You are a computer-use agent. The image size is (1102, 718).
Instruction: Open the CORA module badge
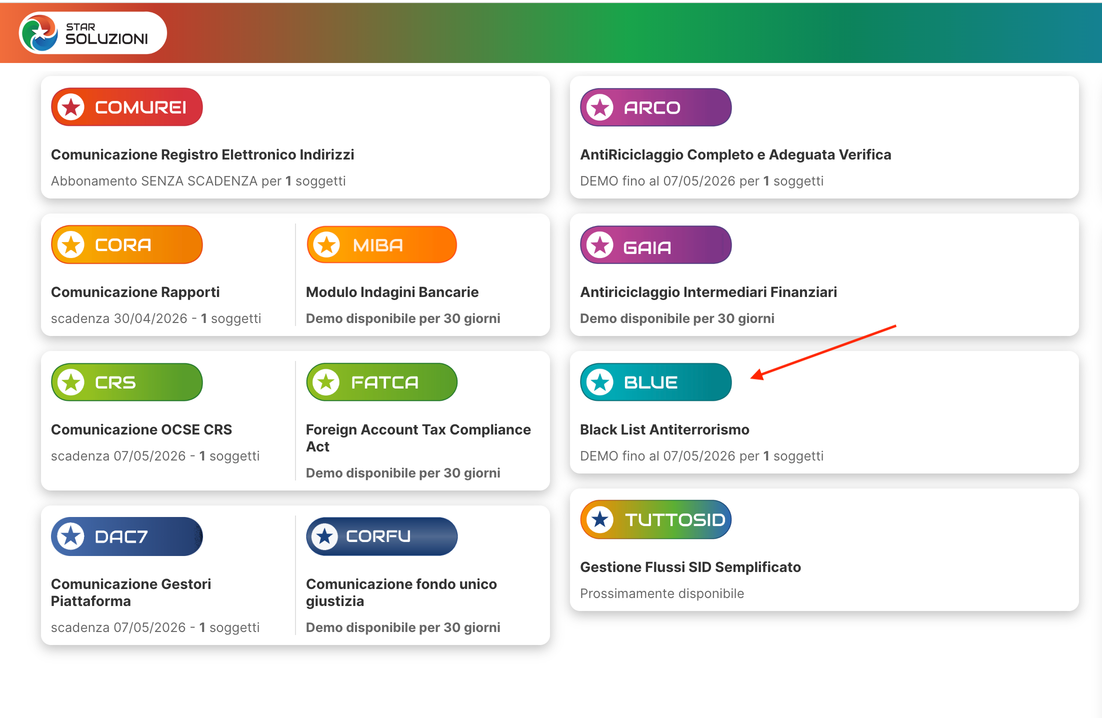127,244
